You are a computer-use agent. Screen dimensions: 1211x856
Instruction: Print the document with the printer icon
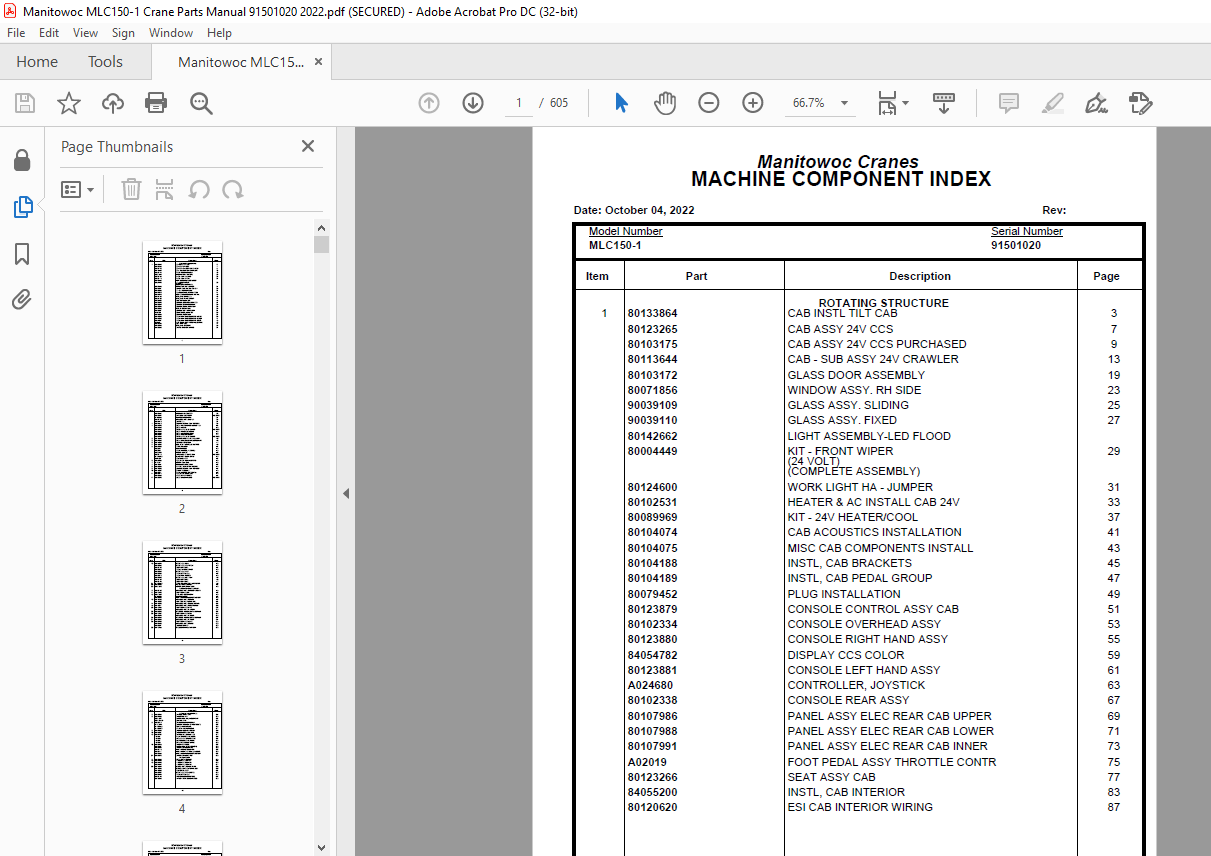pyautogui.click(x=156, y=103)
